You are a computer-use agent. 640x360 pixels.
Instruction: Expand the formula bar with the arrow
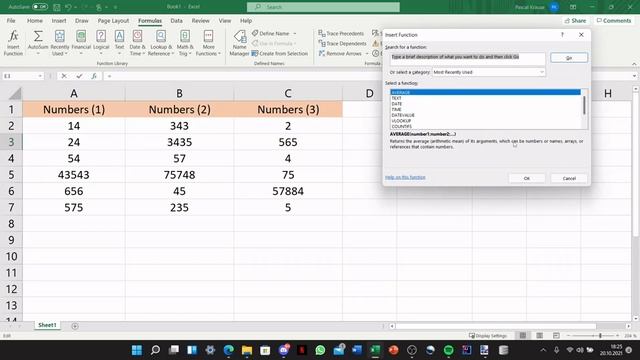pos(634,76)
